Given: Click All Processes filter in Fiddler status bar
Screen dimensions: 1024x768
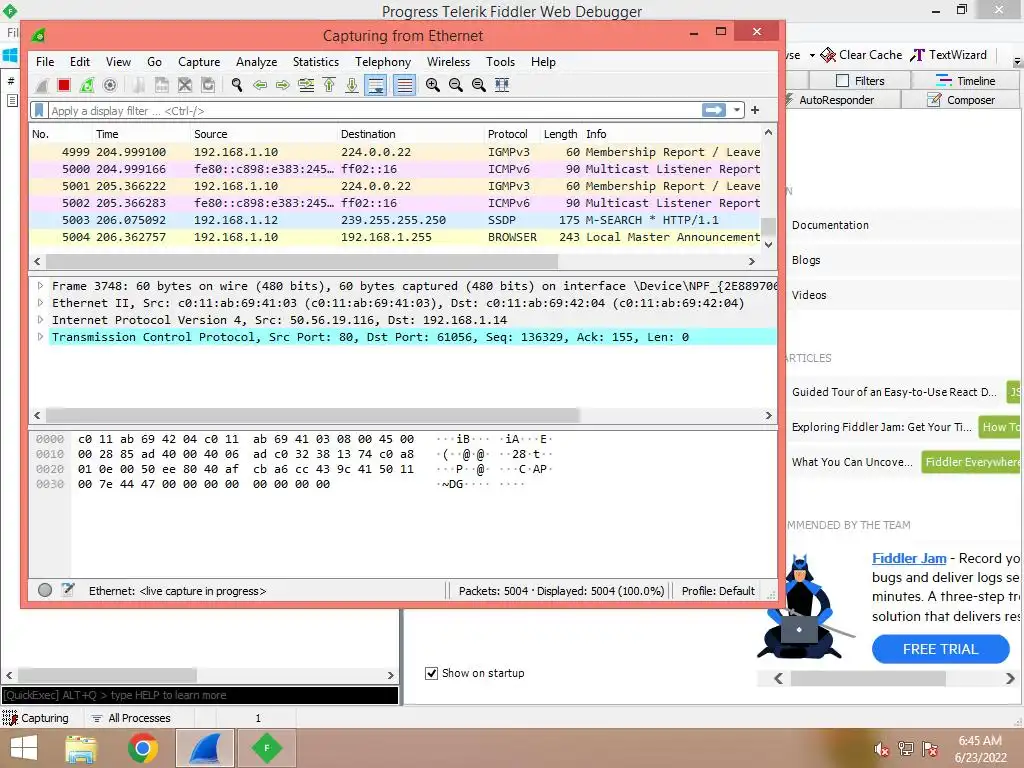Looking at the screenshot, I should pos(131,718).
